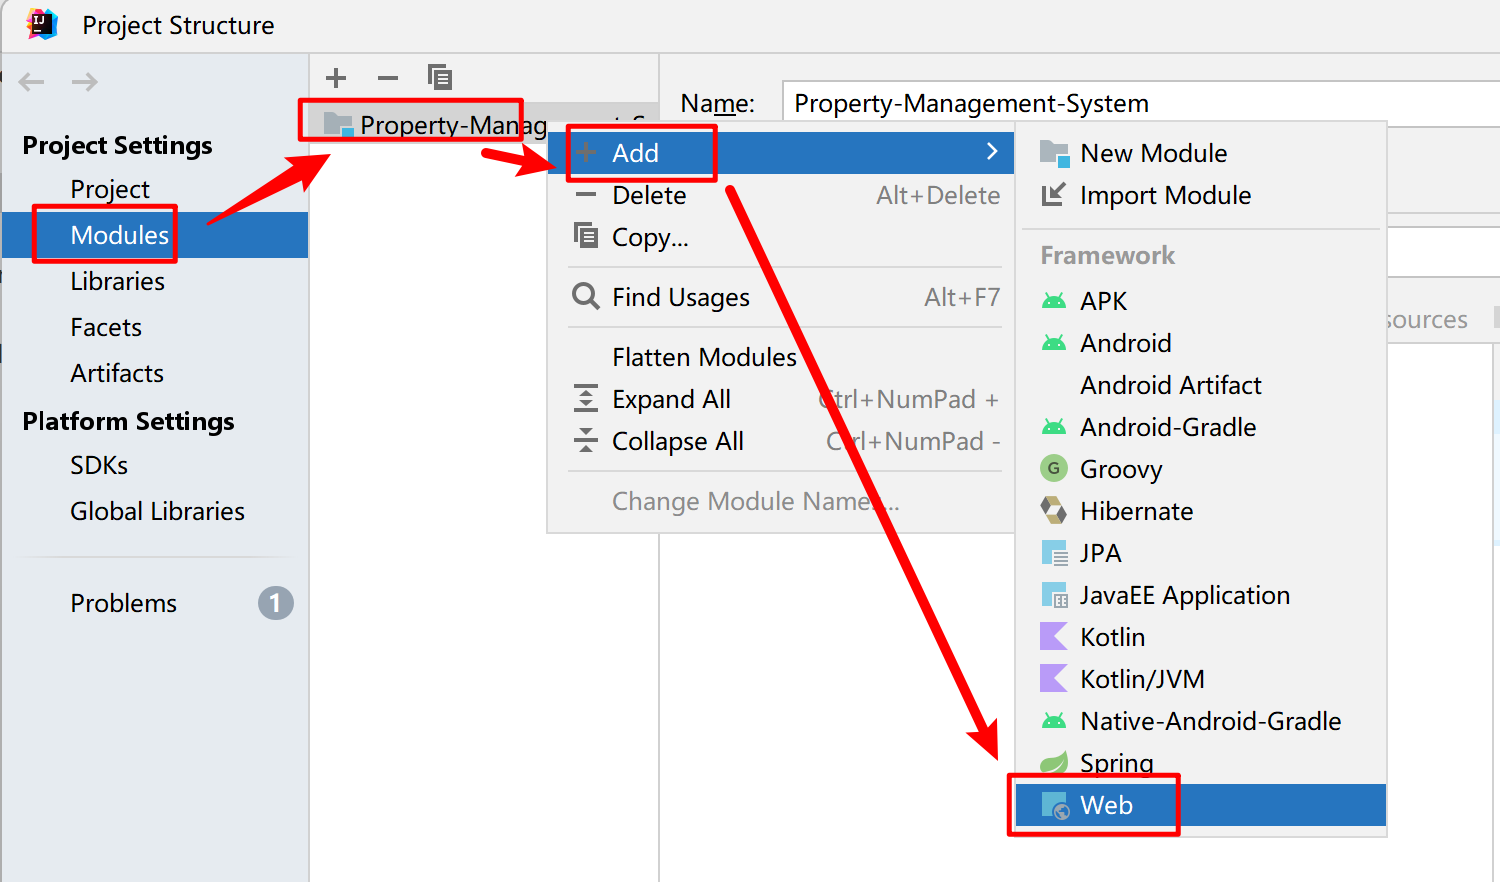
Task: Click the Import Module arrow icon
Action: [x=1053, y=195]
